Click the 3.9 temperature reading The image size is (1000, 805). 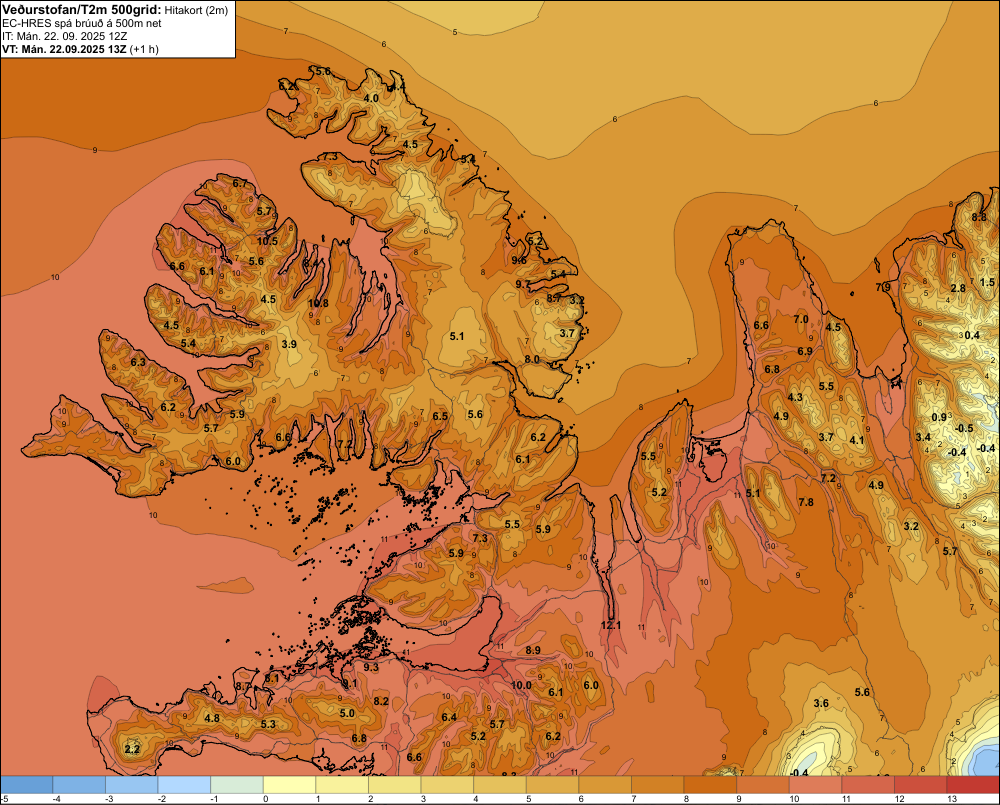point(289,344)
